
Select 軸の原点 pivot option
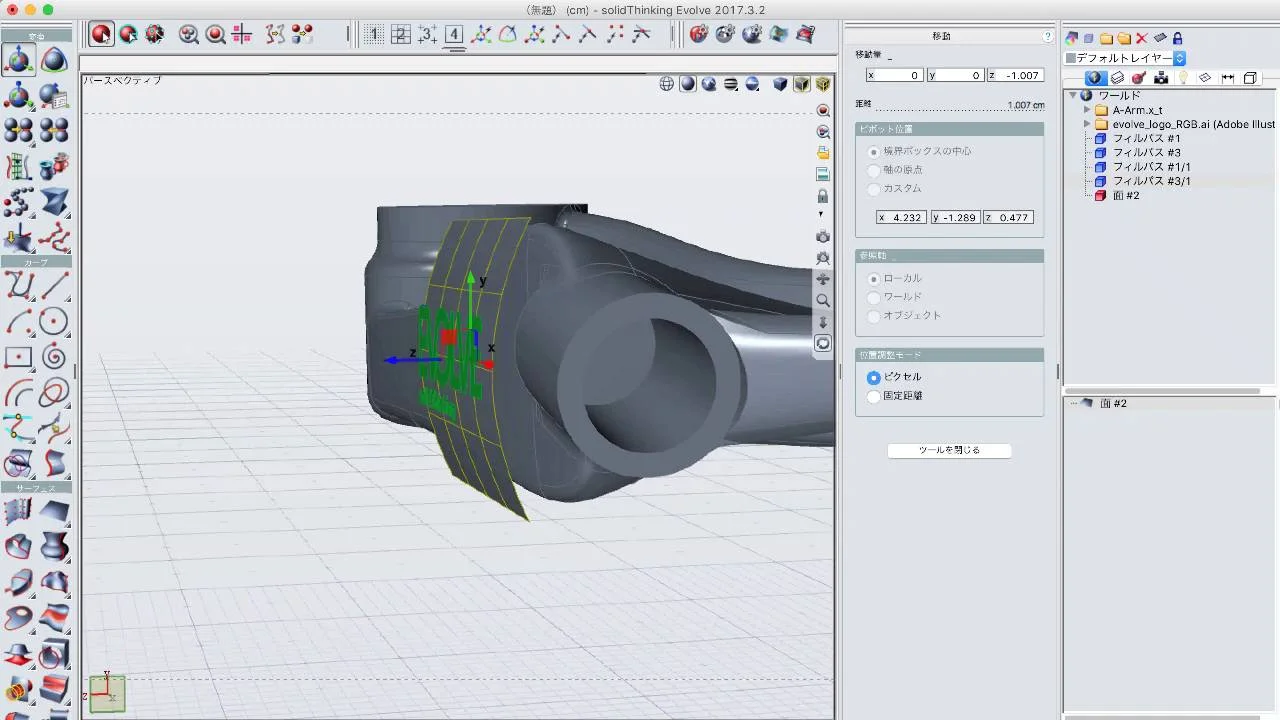pos(874,170)
